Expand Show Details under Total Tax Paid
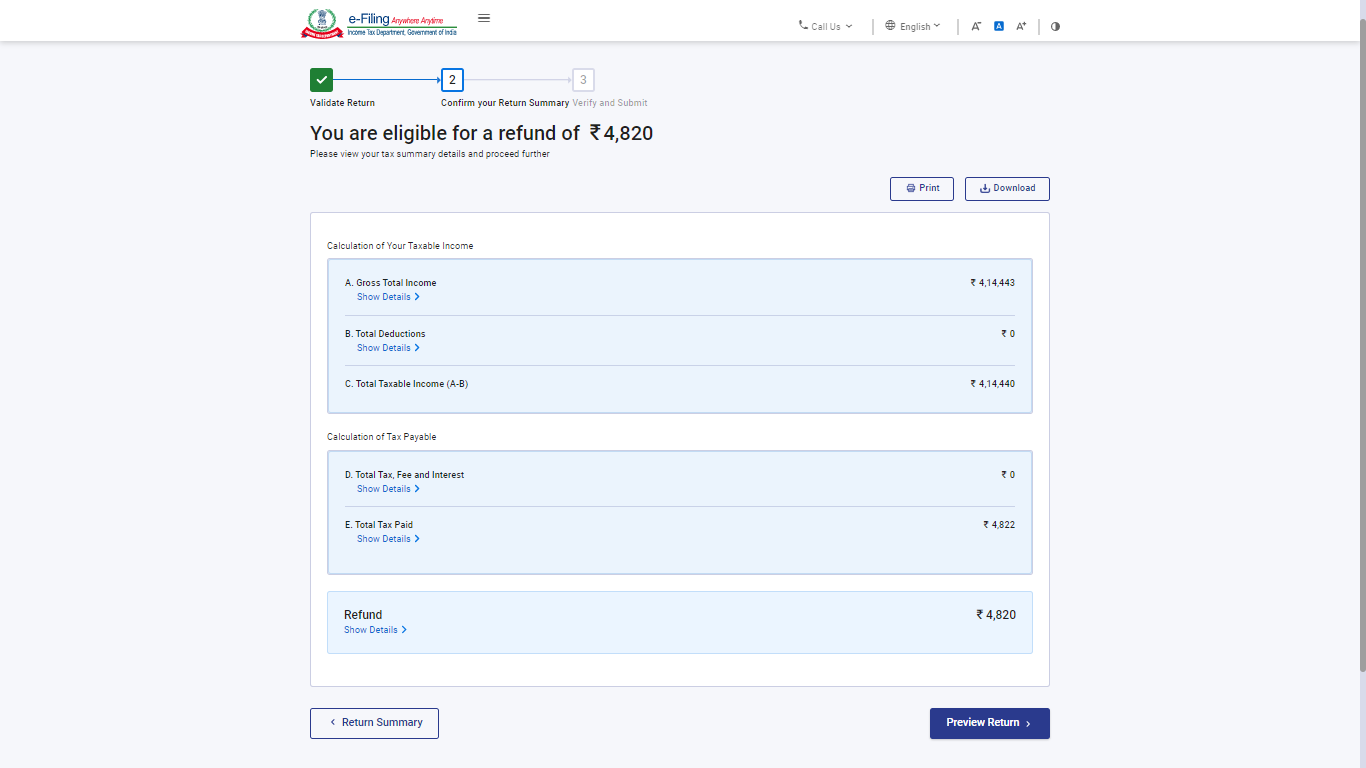Screen dimensions: 1366x768 388,539
